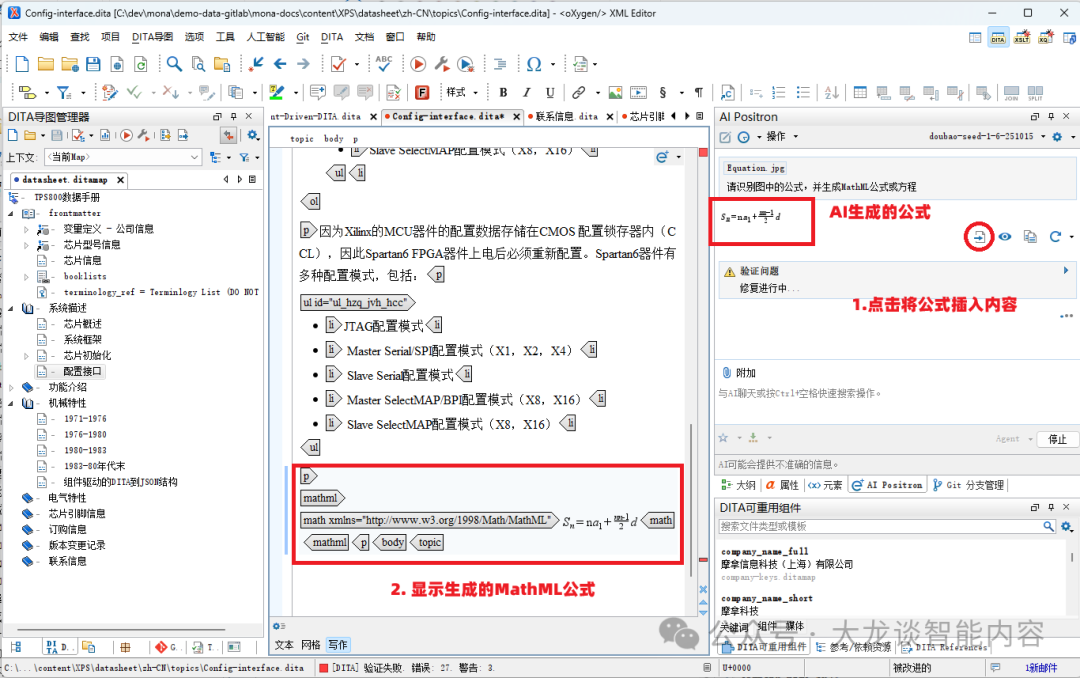Expand 芯片初始化 tree node
Screen dimensions: 1080x678
click(x=26, y=356)
